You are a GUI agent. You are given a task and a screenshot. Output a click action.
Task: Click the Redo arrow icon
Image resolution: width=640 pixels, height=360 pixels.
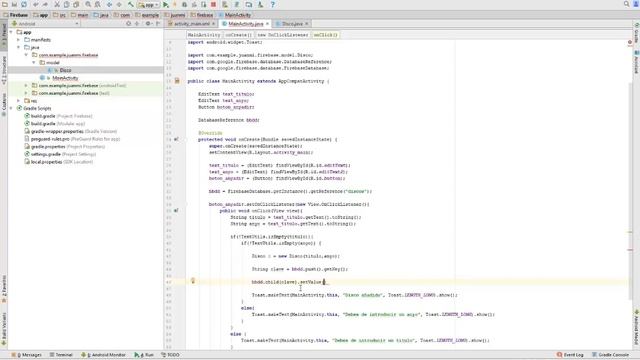point(45,4)
